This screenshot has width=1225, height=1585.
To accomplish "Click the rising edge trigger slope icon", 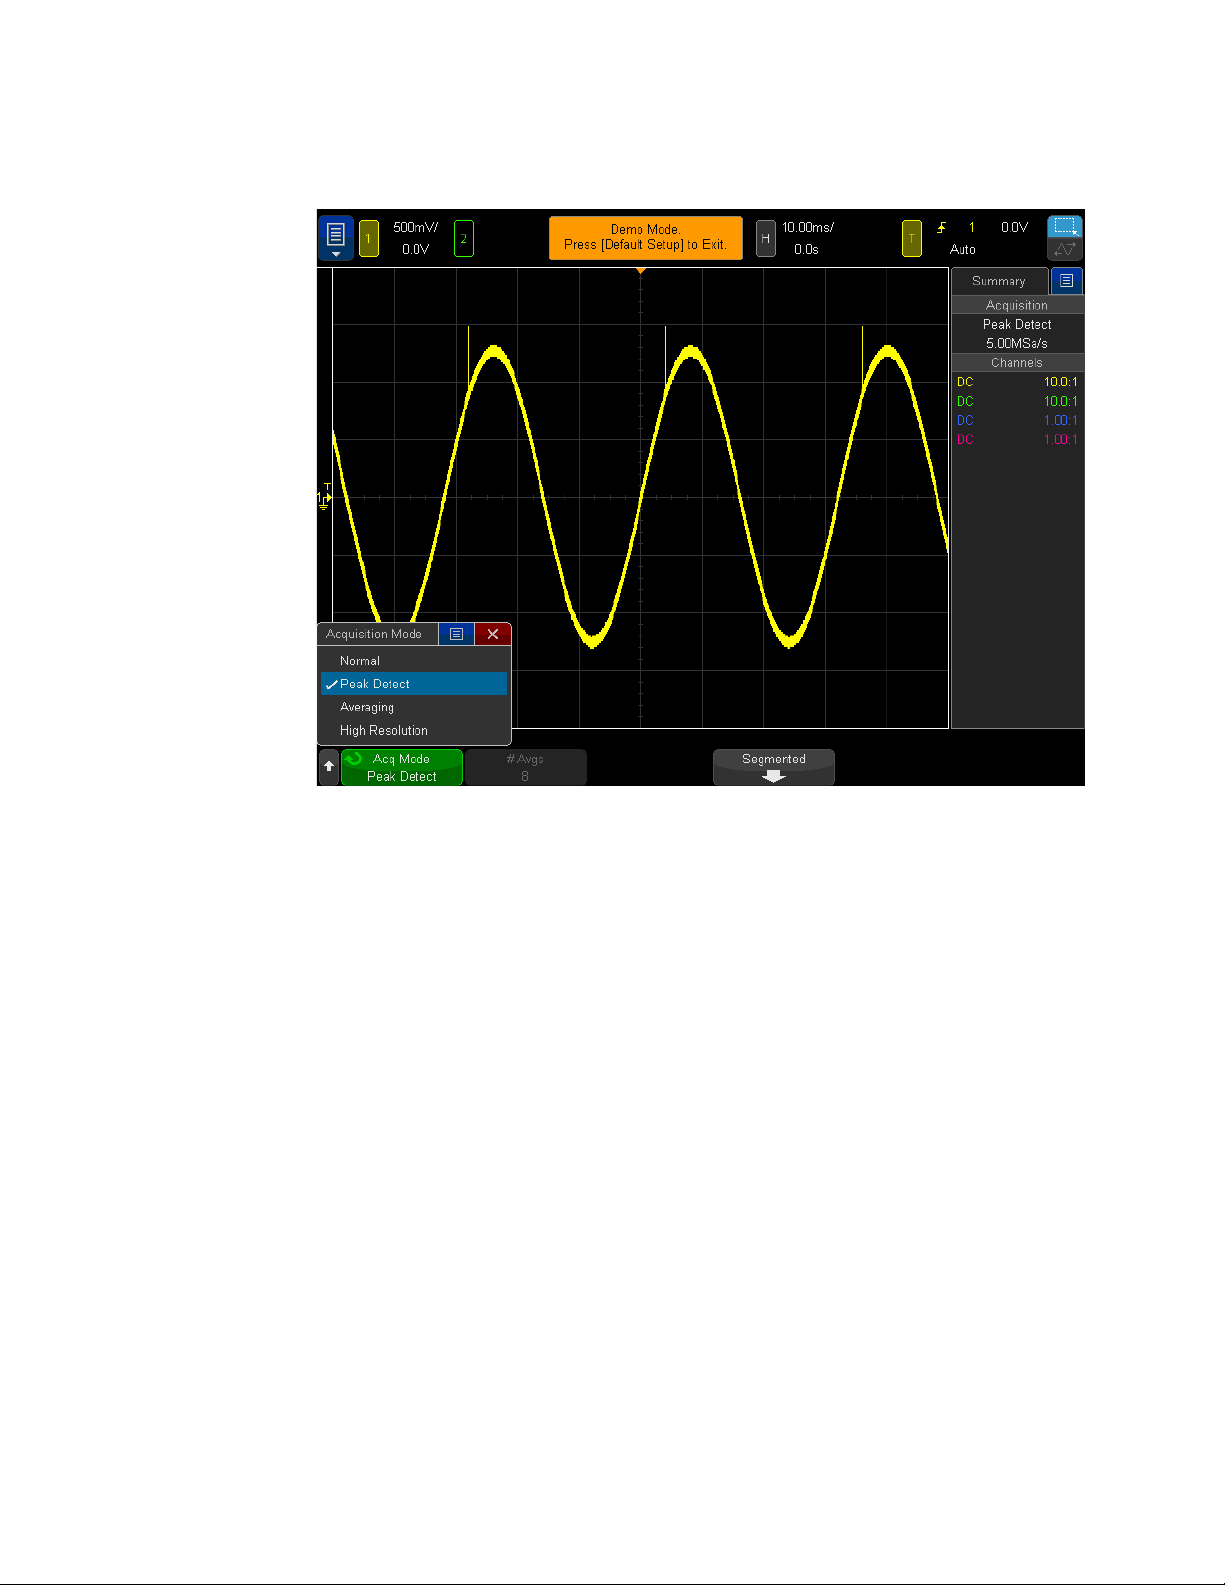I will click(941, 228).
